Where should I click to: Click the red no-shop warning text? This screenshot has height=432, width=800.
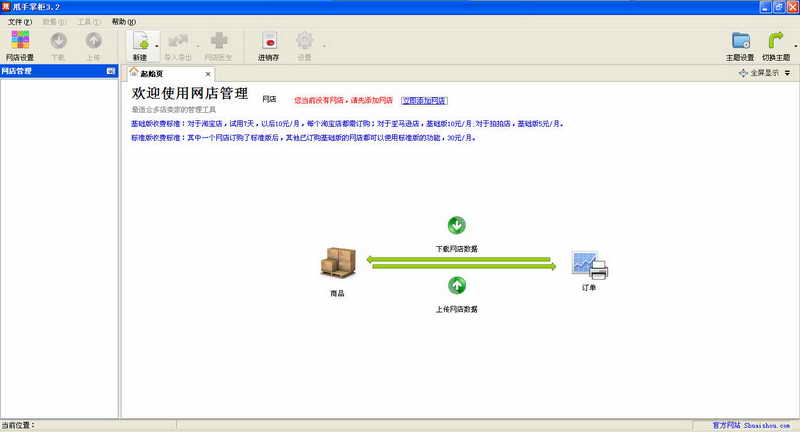click(x=343, y=100)
